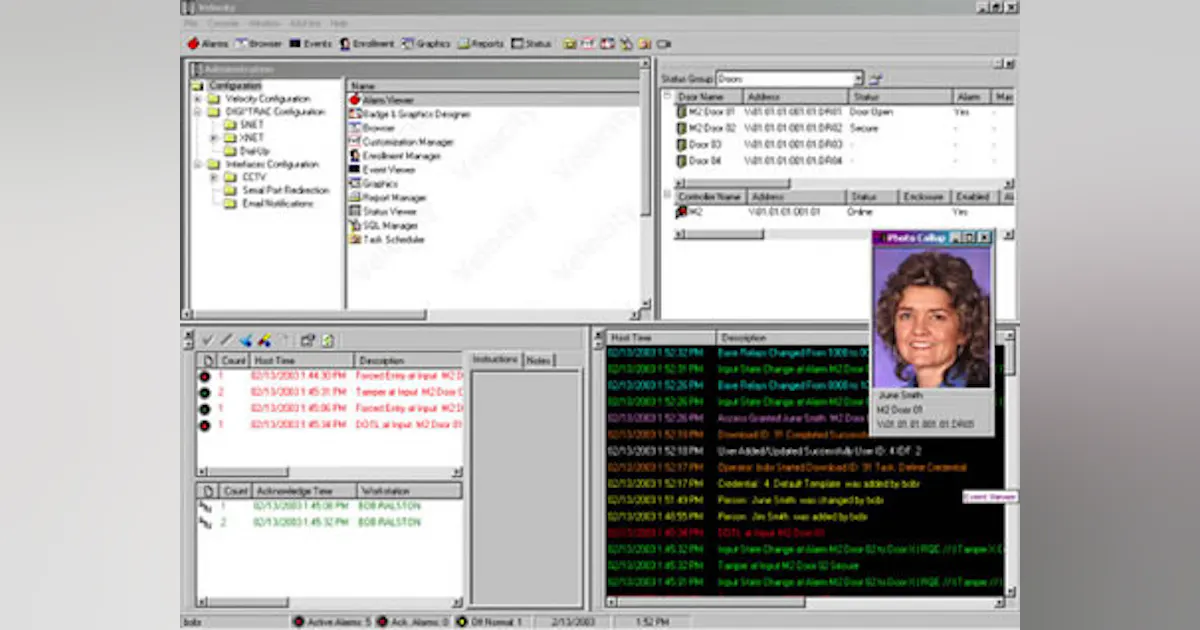Open Status from the main toolbar

point(531,44)
